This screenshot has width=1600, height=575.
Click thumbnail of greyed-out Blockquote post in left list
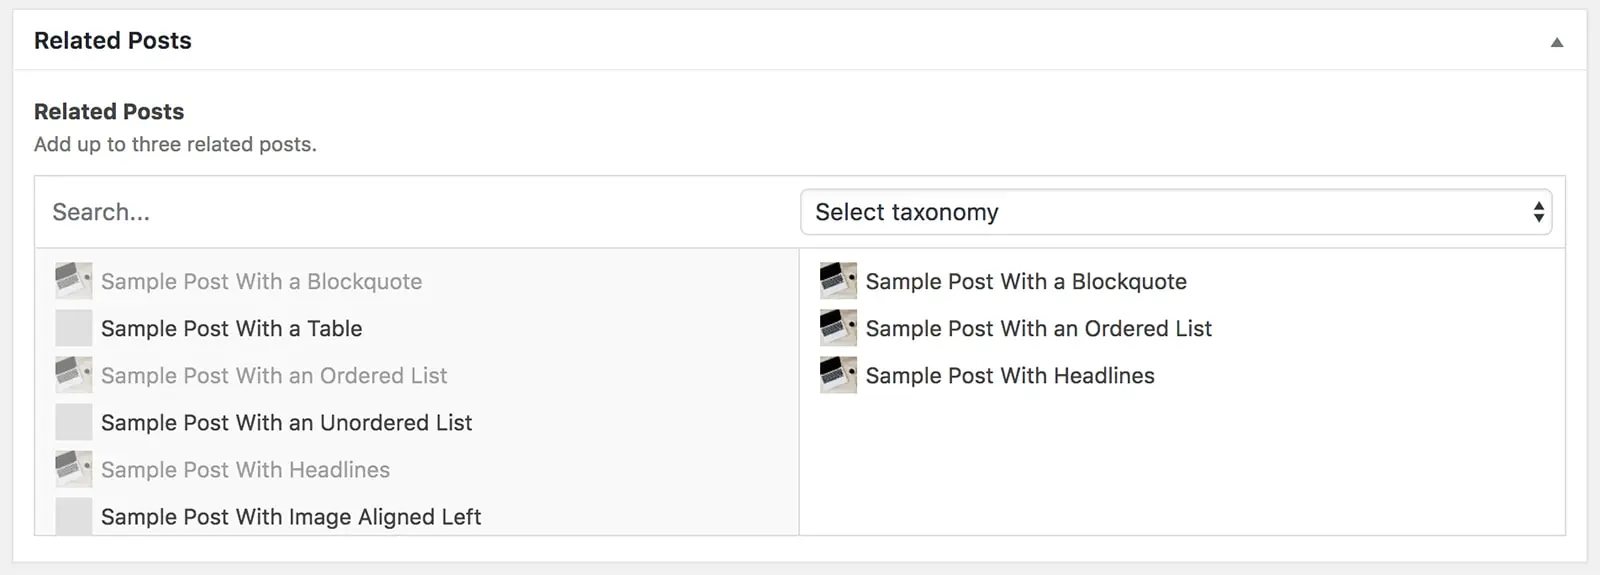(x=74, y=281)
